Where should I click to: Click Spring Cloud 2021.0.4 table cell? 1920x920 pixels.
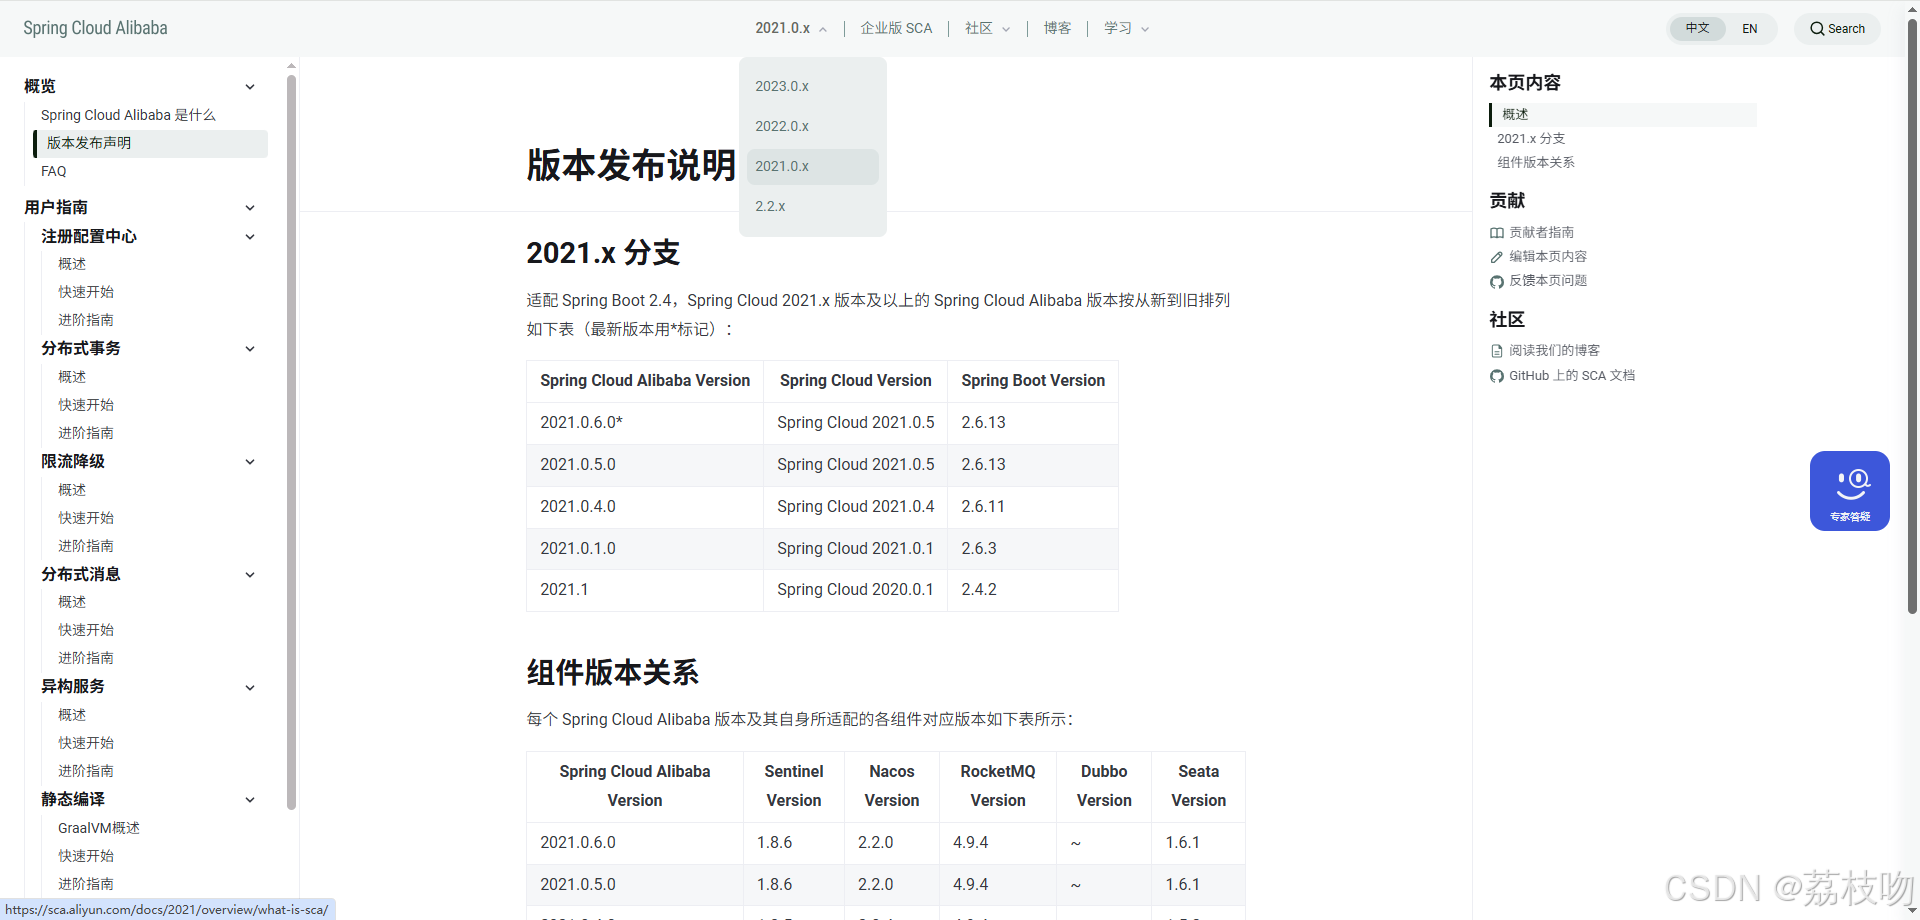pos(856,507)
